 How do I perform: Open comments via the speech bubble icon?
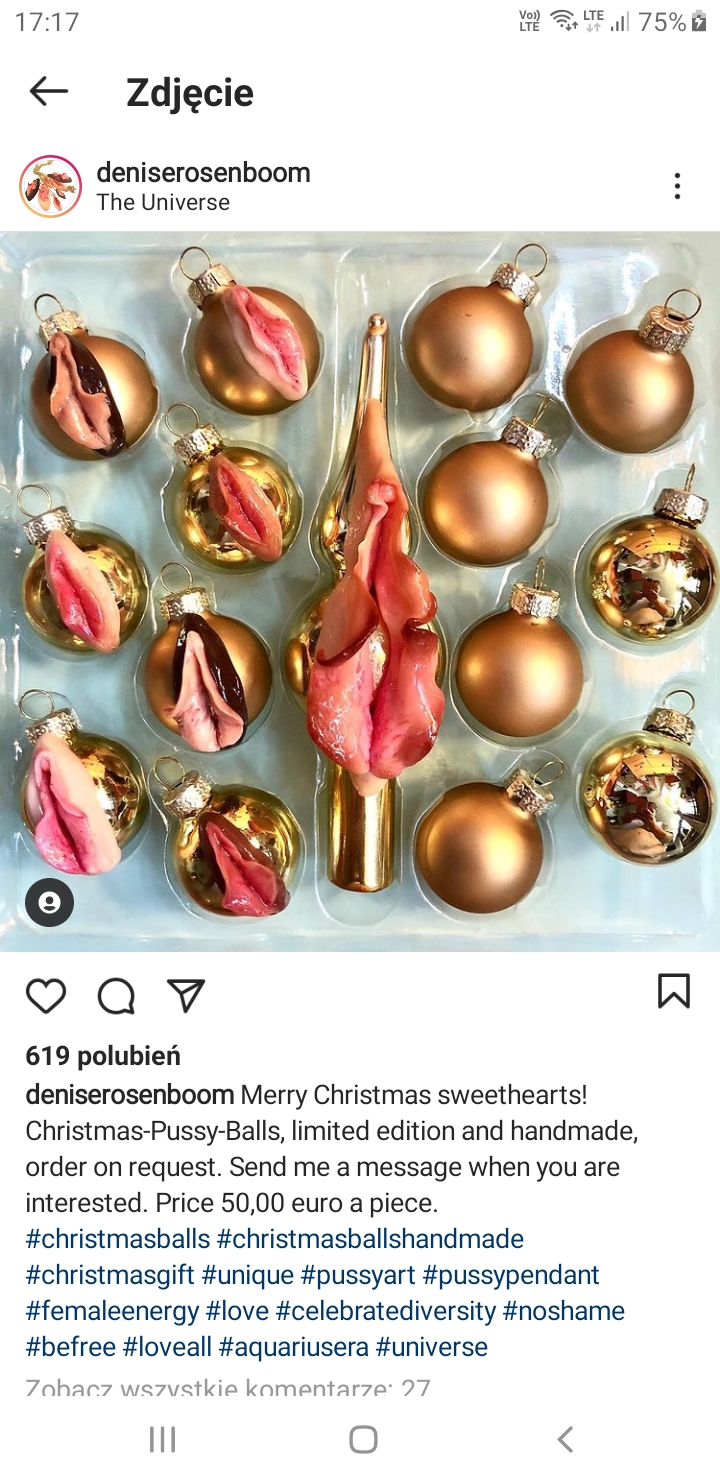[116, 995]
